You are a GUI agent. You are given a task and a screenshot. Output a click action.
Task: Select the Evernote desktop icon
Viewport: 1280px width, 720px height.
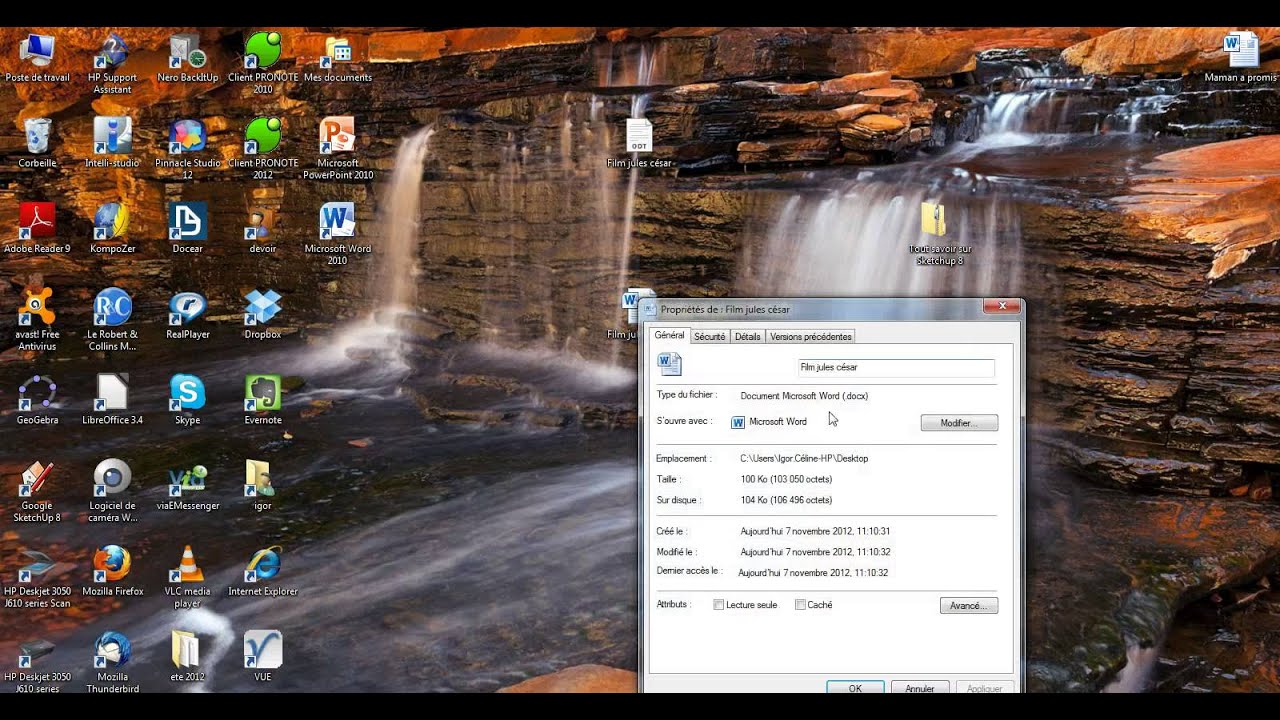point(263,399)
